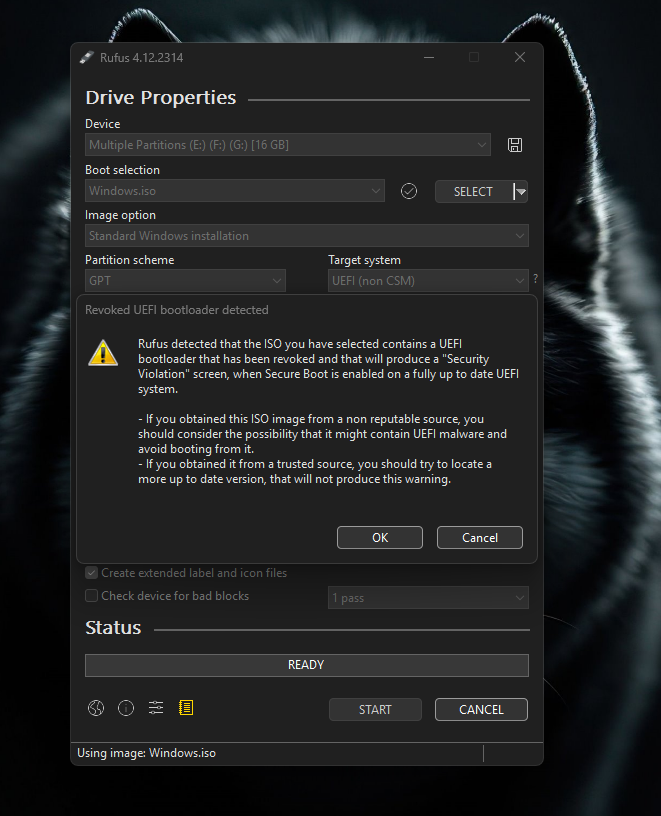The width and height of the screenshot is (661, 816).
Task: Click the 'Target system' label
Action: coord(364,260)
